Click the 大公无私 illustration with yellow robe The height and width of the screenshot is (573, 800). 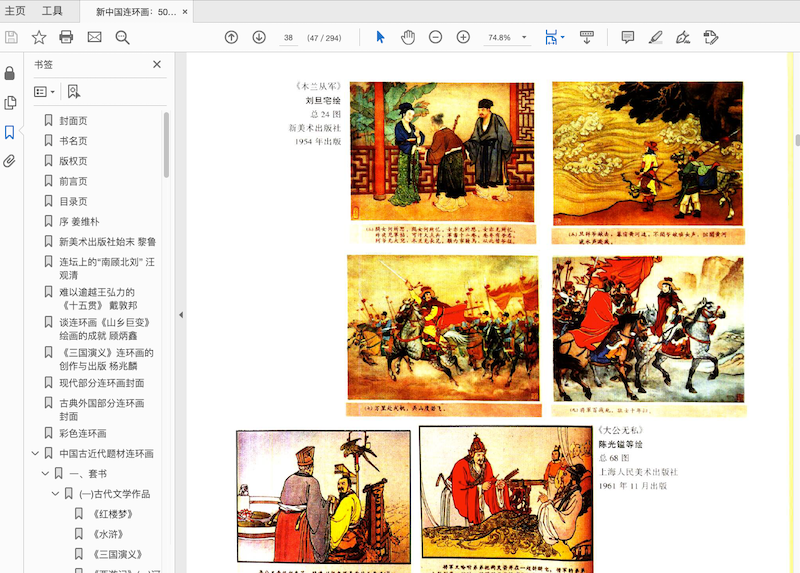[323, 496]
